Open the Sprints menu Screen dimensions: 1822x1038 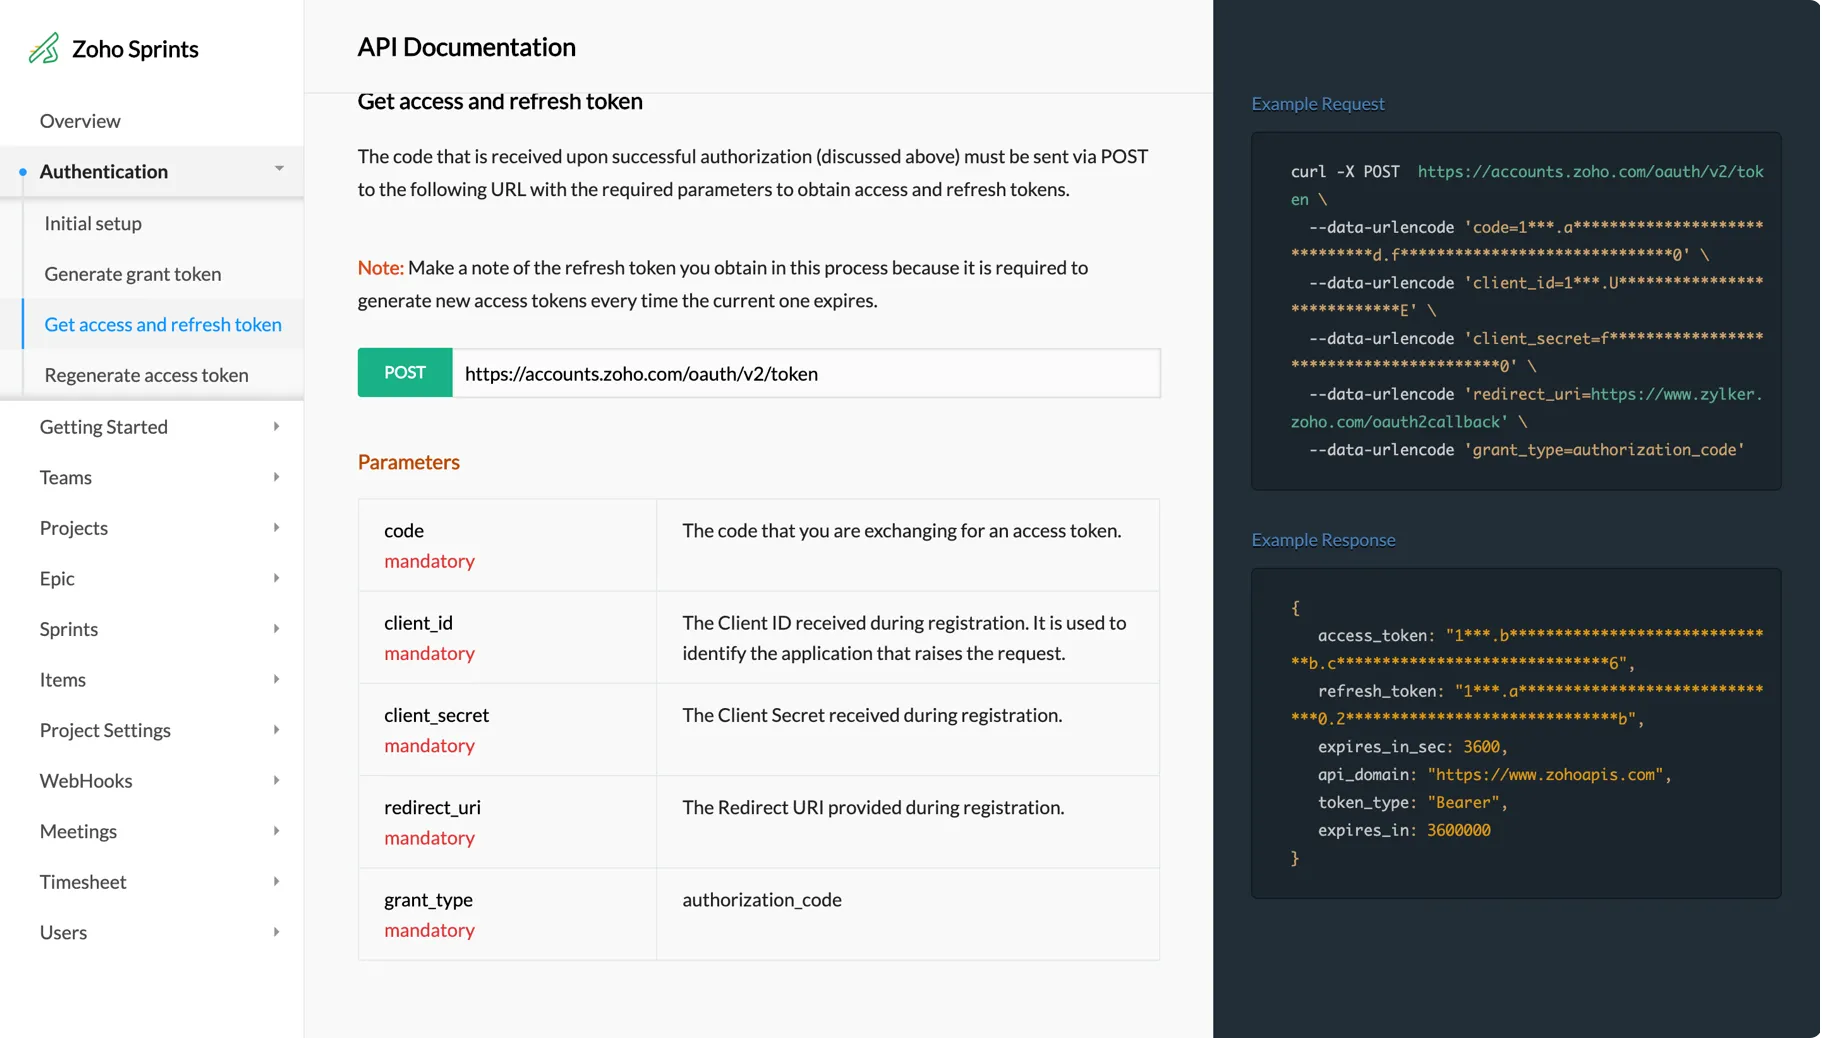coord(69,629)
